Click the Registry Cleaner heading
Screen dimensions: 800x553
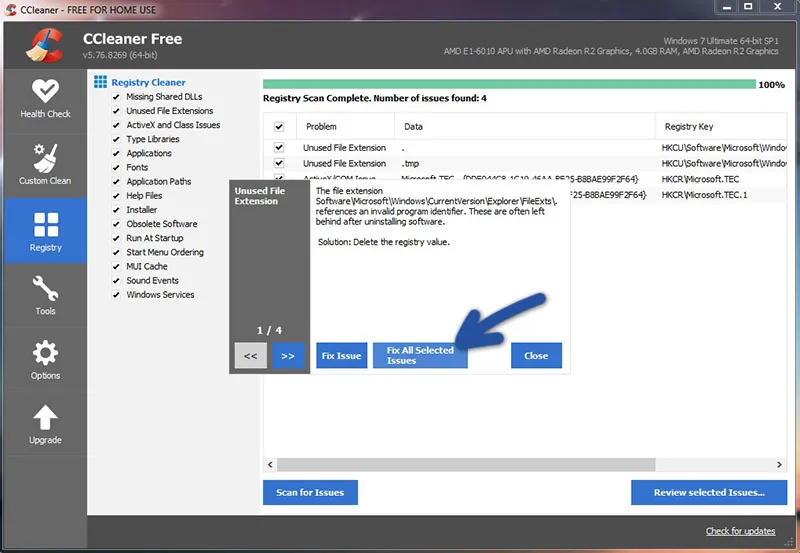pyautogui.click(x=148, y=82)
